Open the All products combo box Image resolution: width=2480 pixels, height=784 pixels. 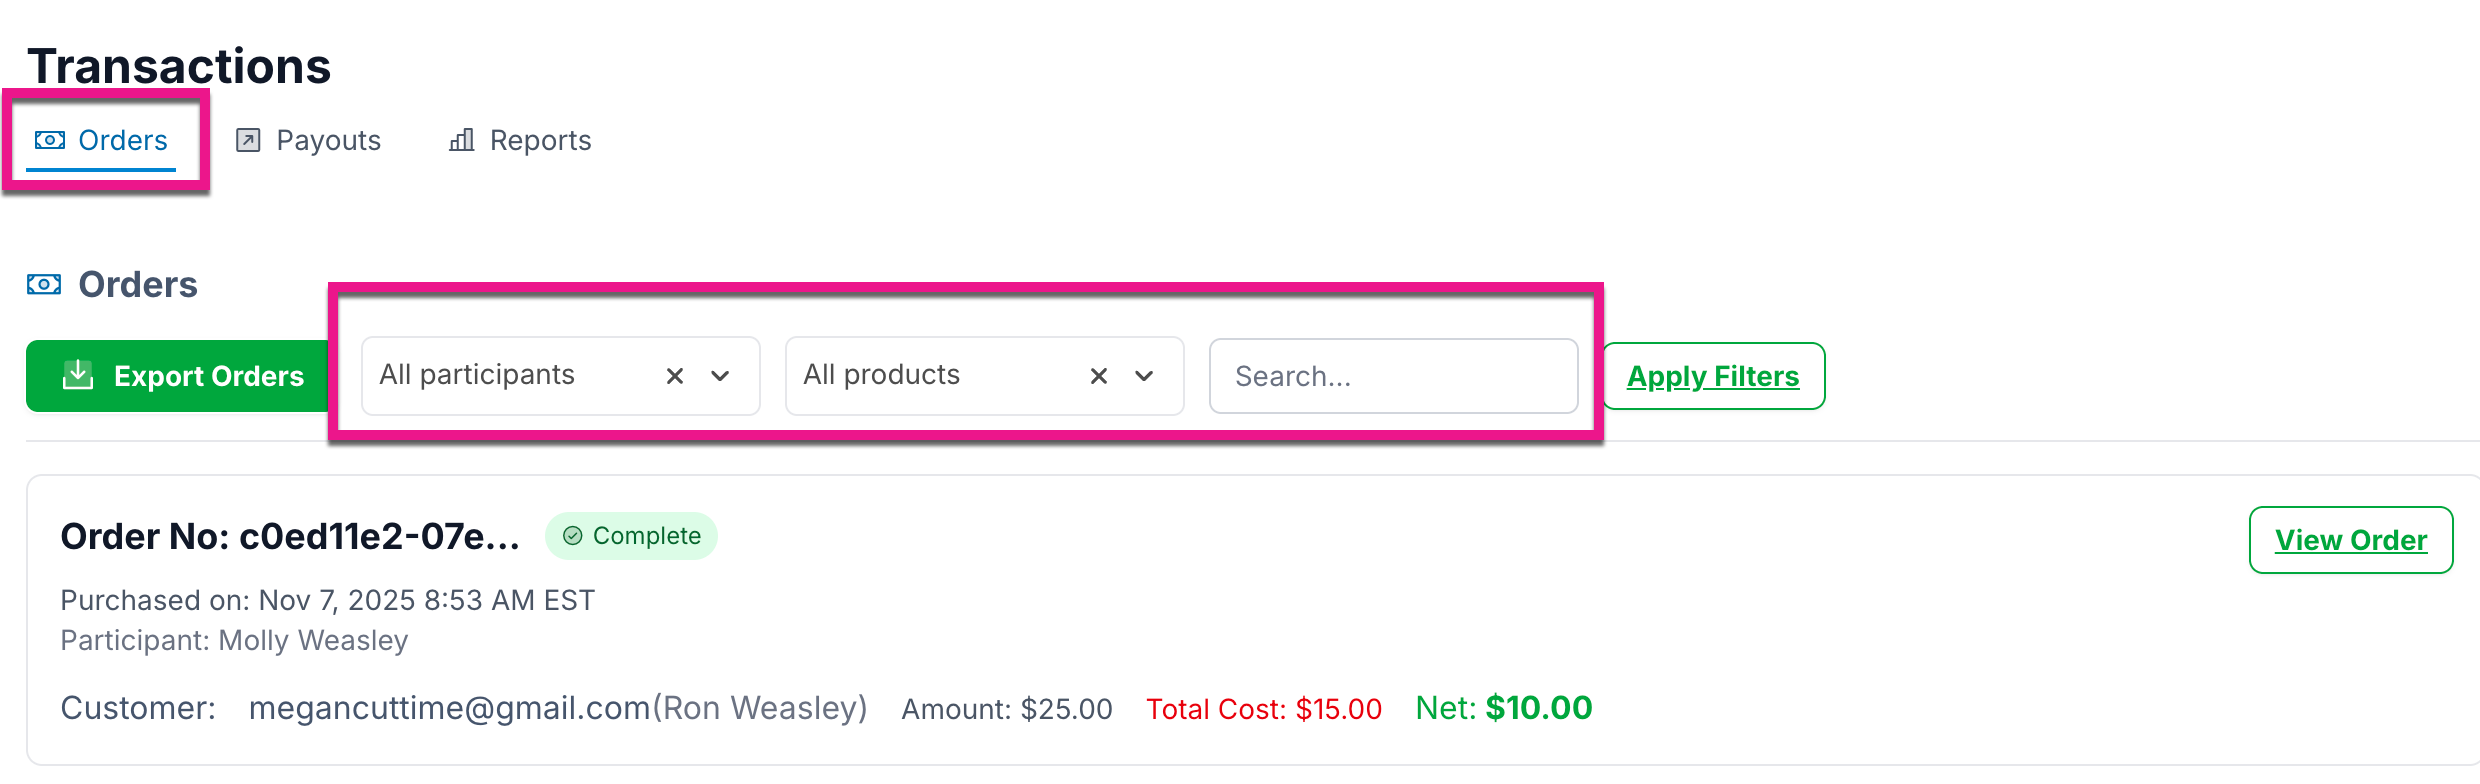(985, 376)
